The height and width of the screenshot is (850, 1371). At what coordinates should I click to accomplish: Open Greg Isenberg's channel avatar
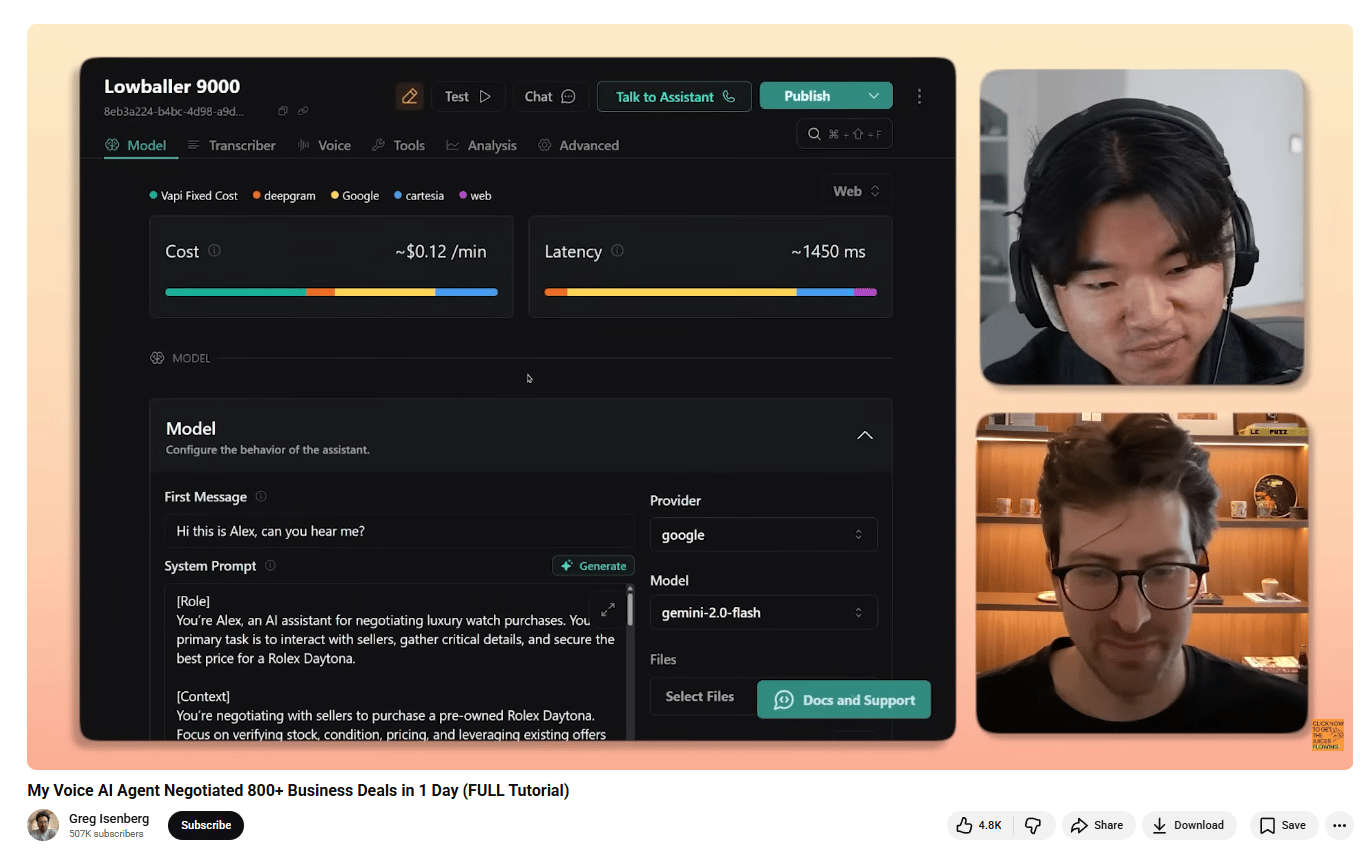point(43,825)
